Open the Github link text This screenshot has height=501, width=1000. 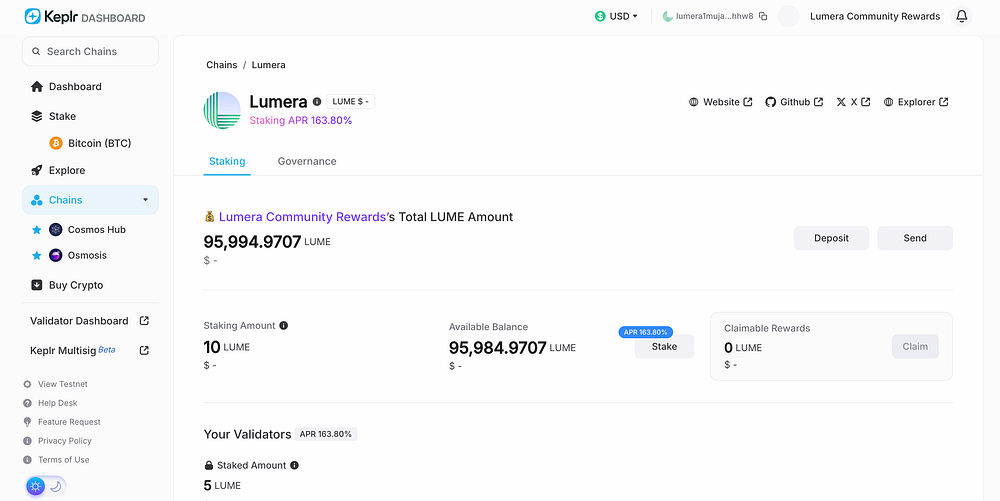tap(795, 102)
